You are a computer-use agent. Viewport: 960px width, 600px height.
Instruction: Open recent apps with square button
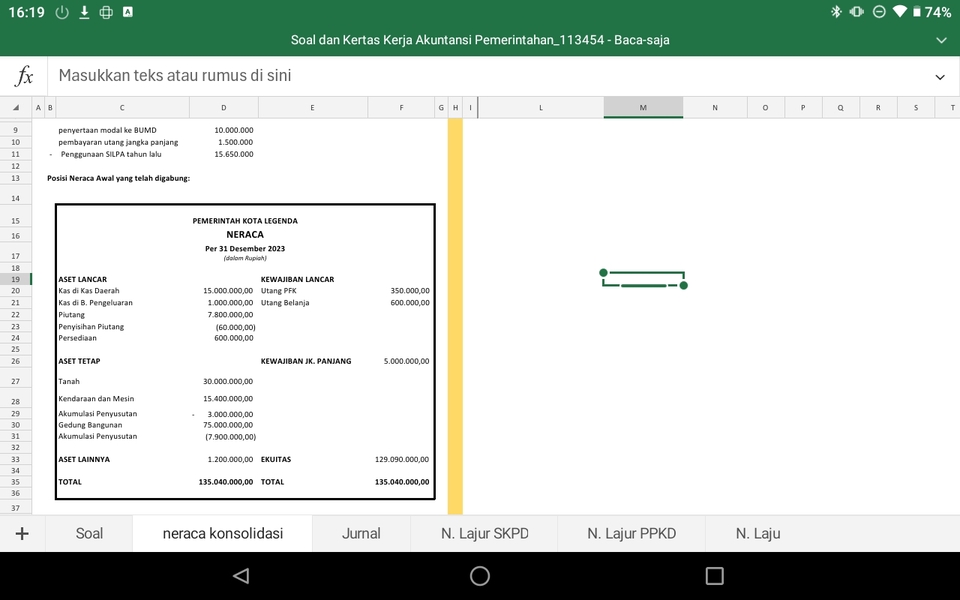coord(714,576)
